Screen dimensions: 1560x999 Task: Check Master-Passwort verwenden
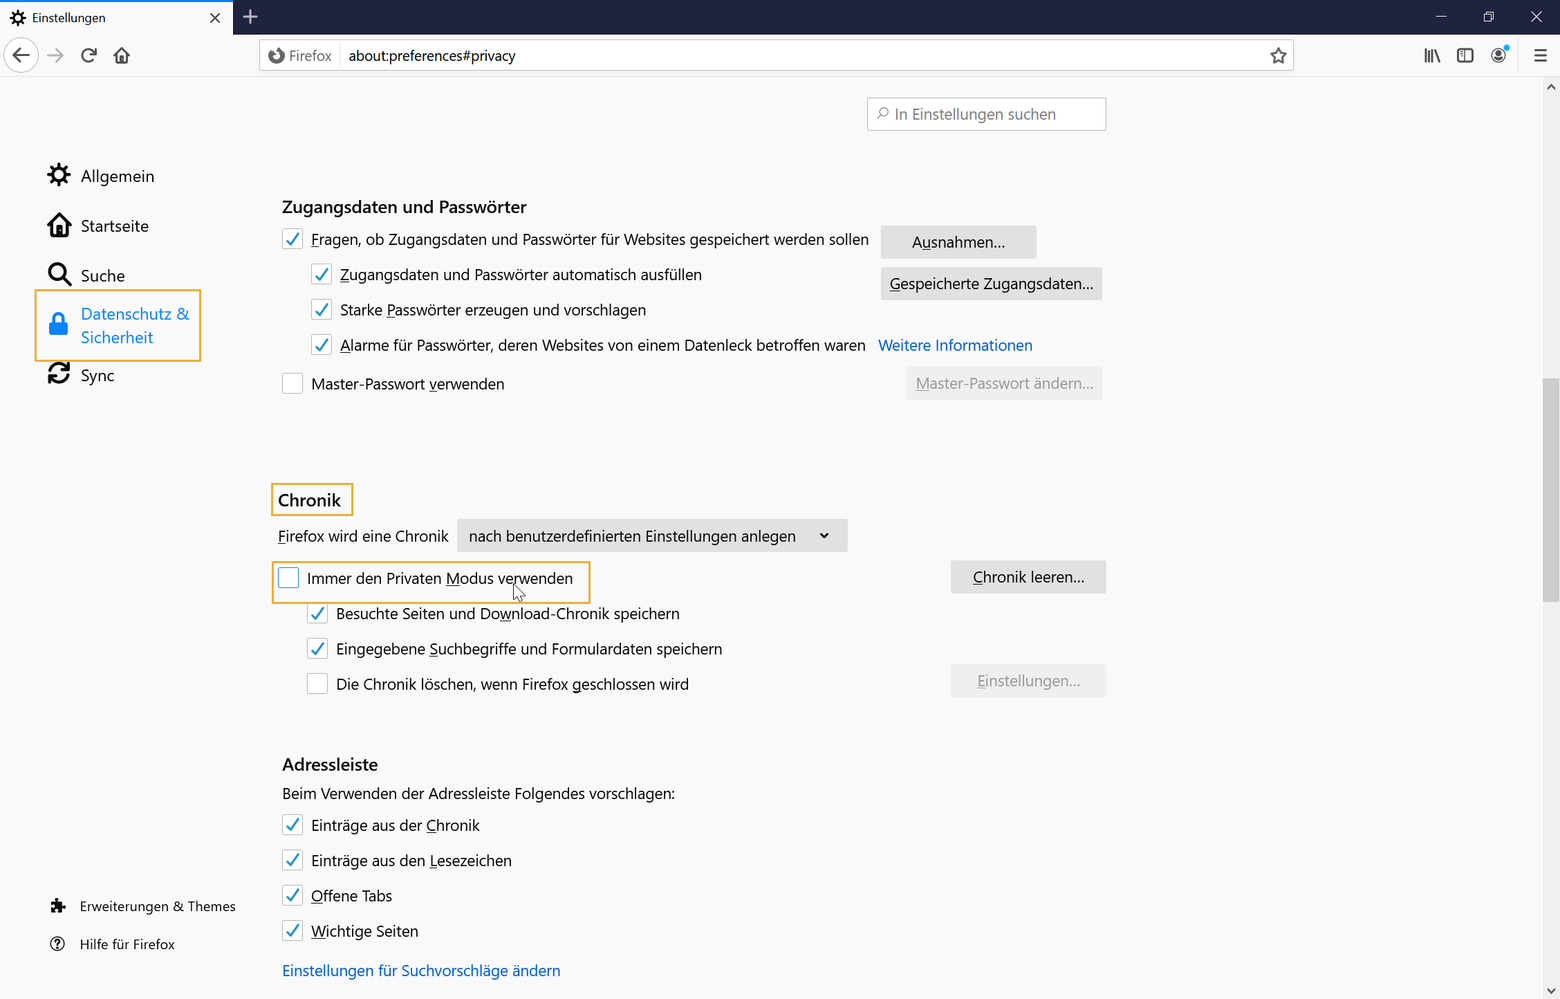[292, 384]
